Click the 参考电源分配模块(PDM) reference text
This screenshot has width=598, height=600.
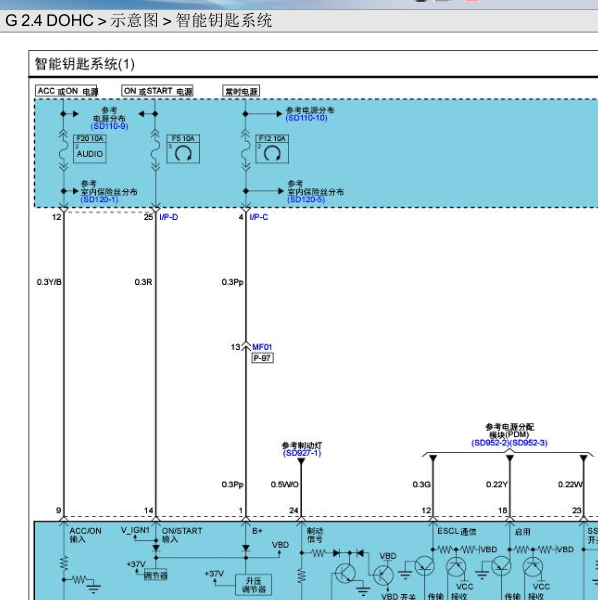pyautogui.click(x=509, y=430)
